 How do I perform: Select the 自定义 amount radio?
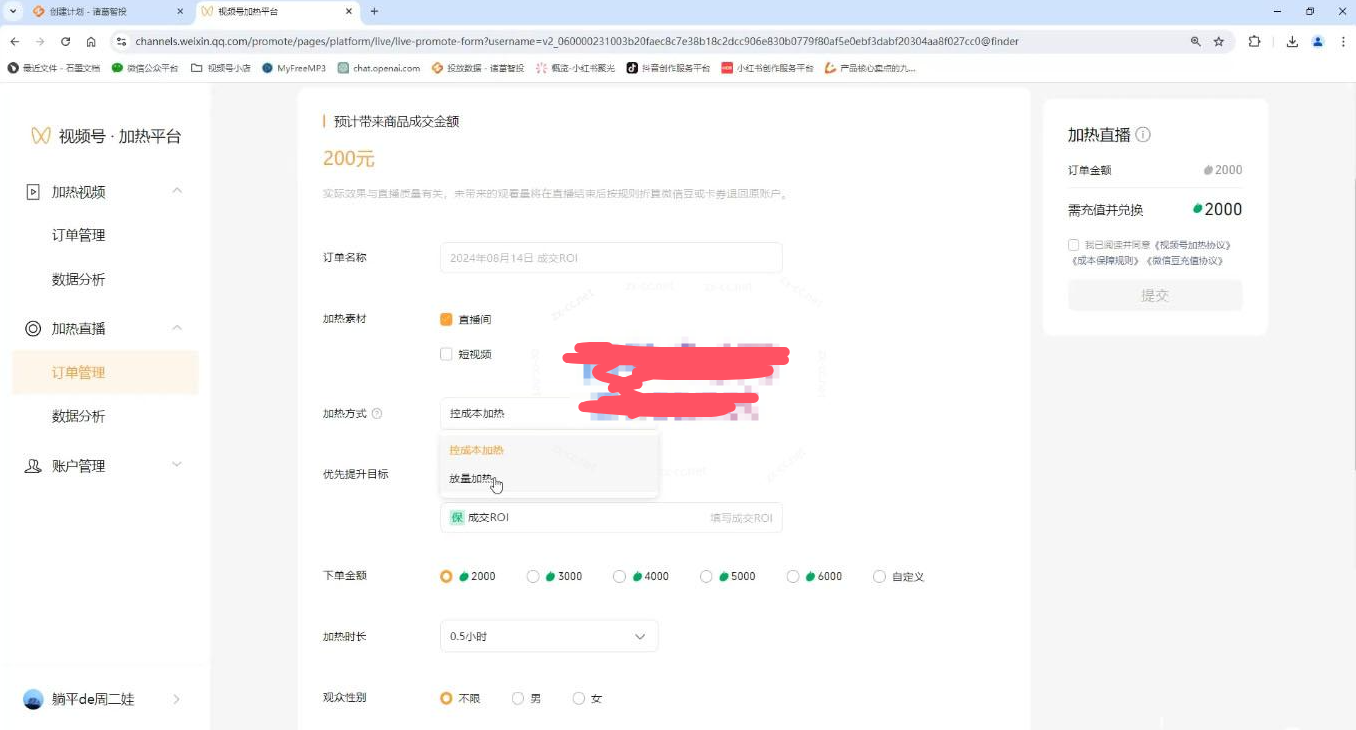coord(880,576)
